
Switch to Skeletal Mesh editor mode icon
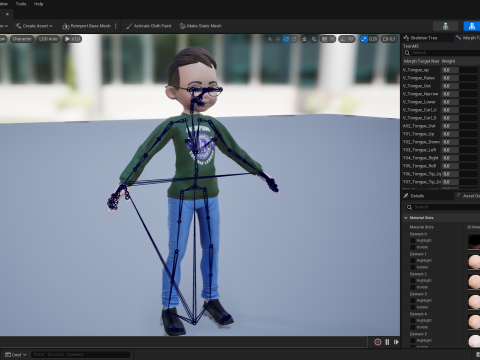472,26
